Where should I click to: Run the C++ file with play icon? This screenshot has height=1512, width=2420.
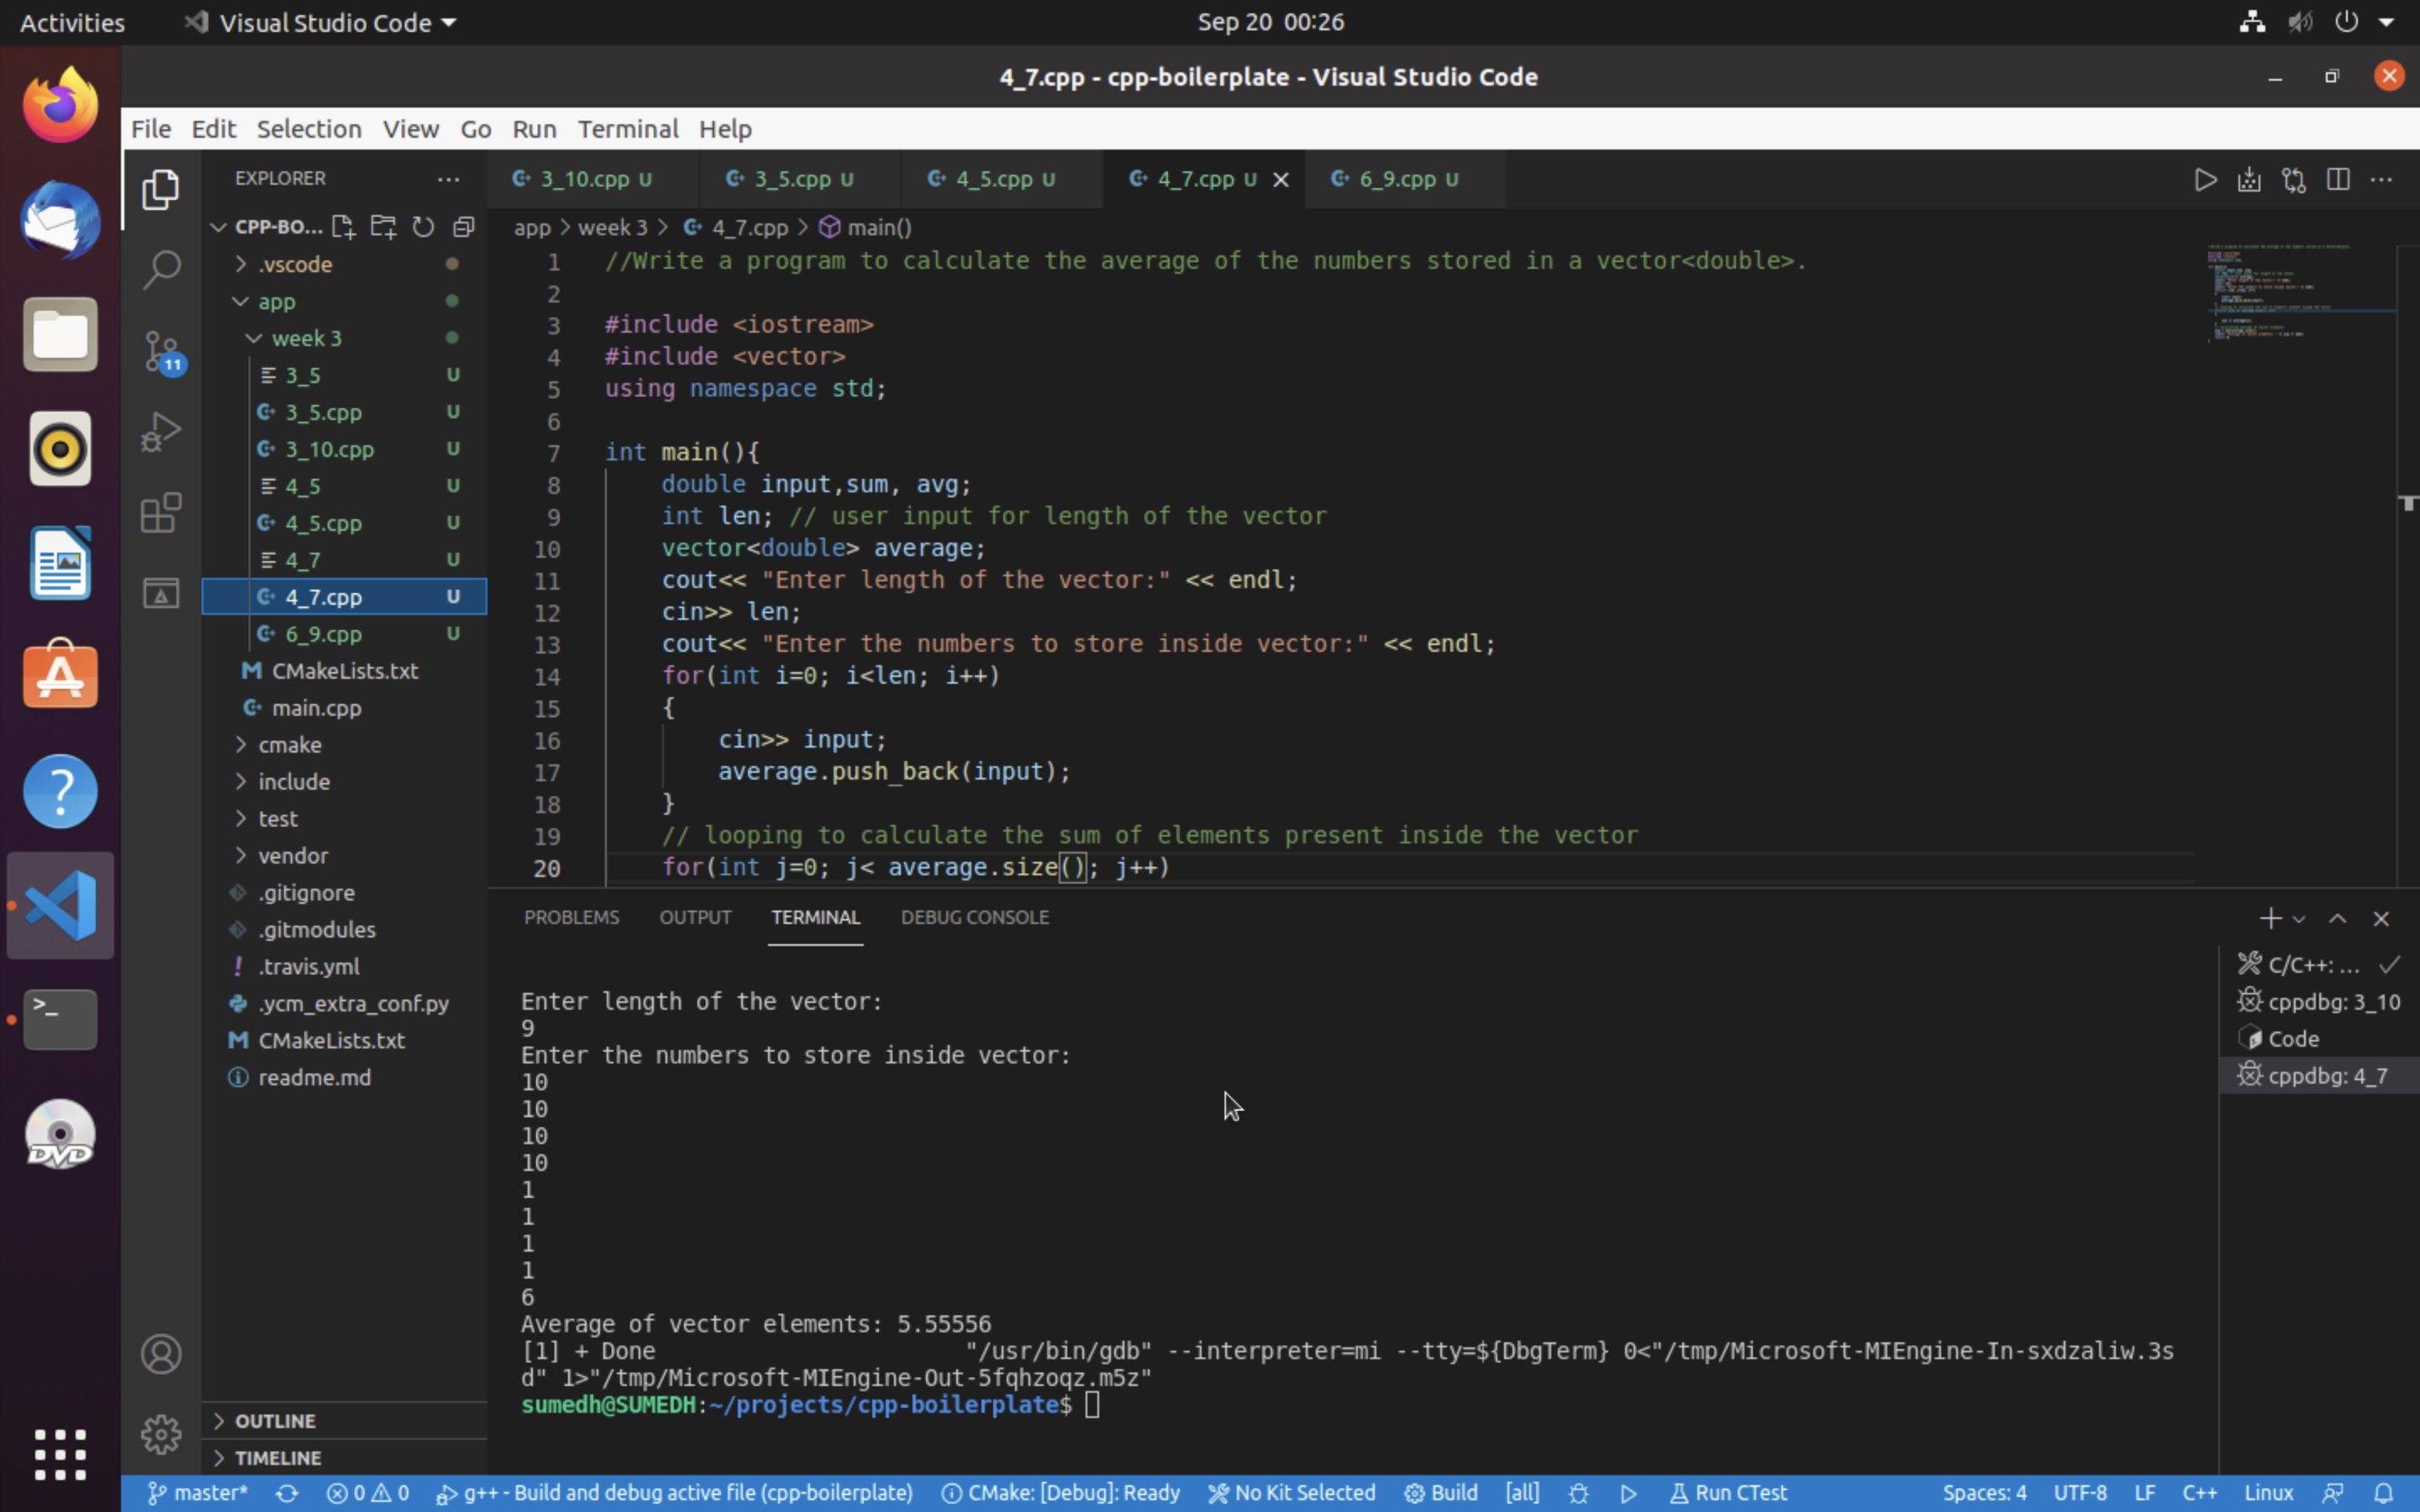pyautogui.click(x=2205, y=180)
